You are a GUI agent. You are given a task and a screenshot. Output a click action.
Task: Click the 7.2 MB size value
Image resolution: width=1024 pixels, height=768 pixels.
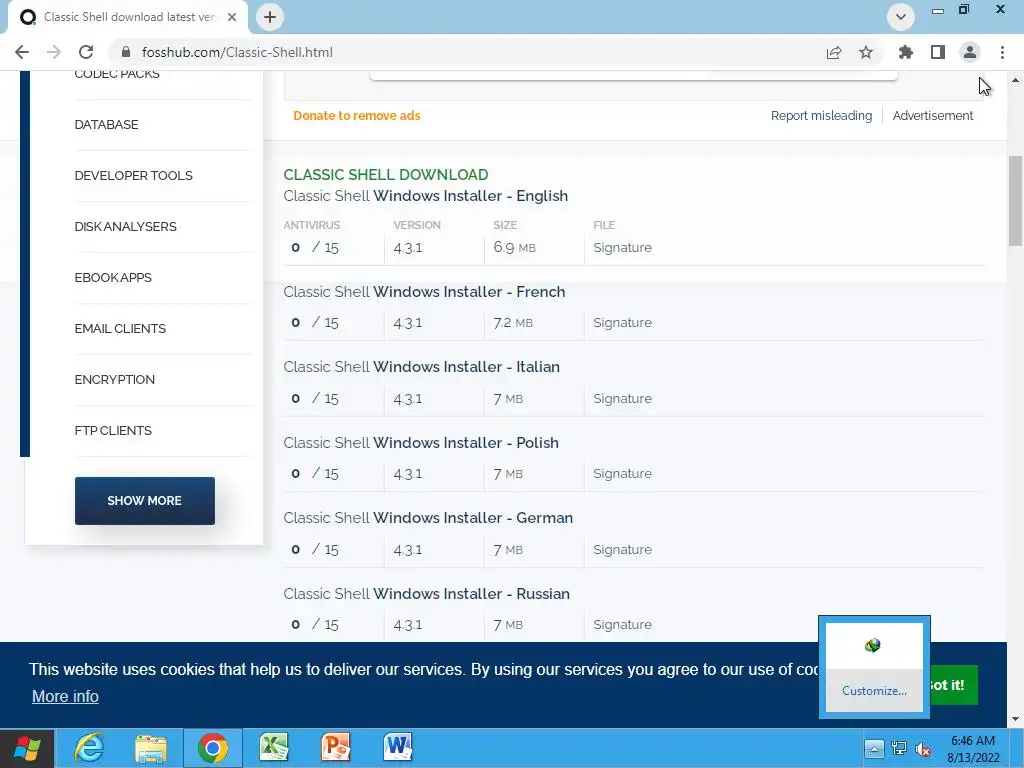(x=513, y=323)
